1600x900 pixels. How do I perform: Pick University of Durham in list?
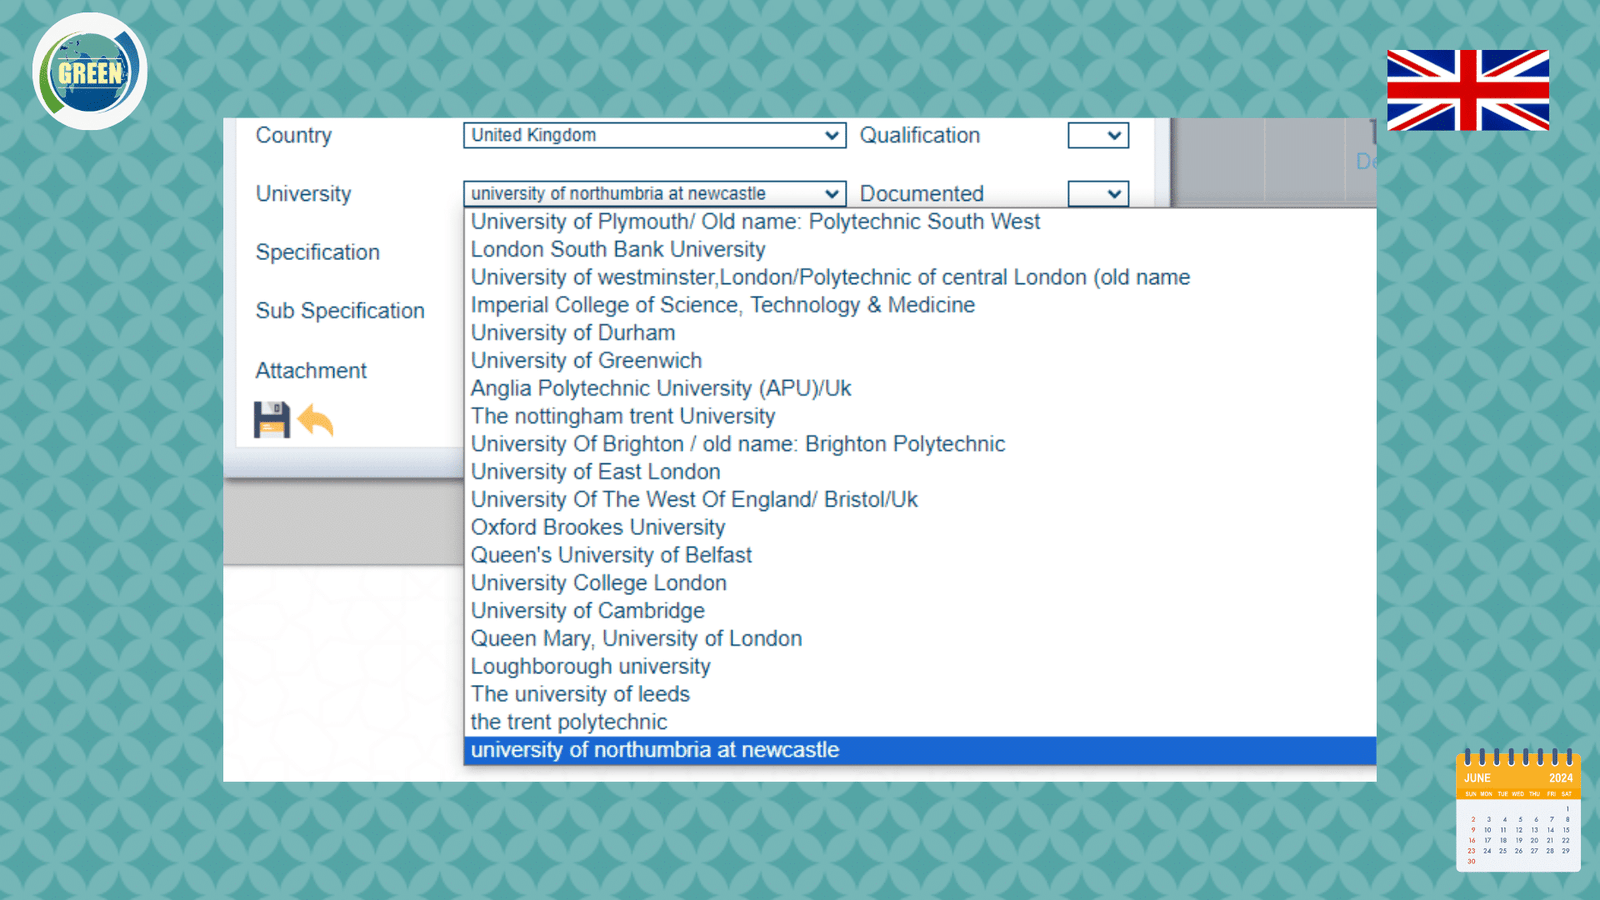[x=573, y=333]
